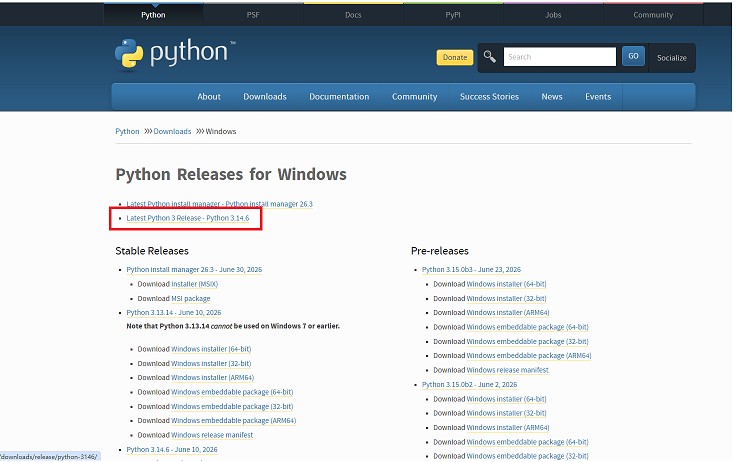Download the Installer (MSIX) link
736x462 pixels.
[194, 284]
